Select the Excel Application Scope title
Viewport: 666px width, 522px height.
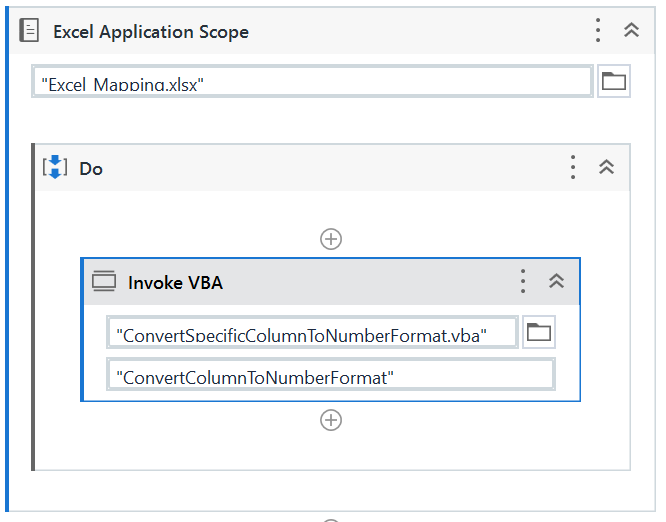coord(151,32)
